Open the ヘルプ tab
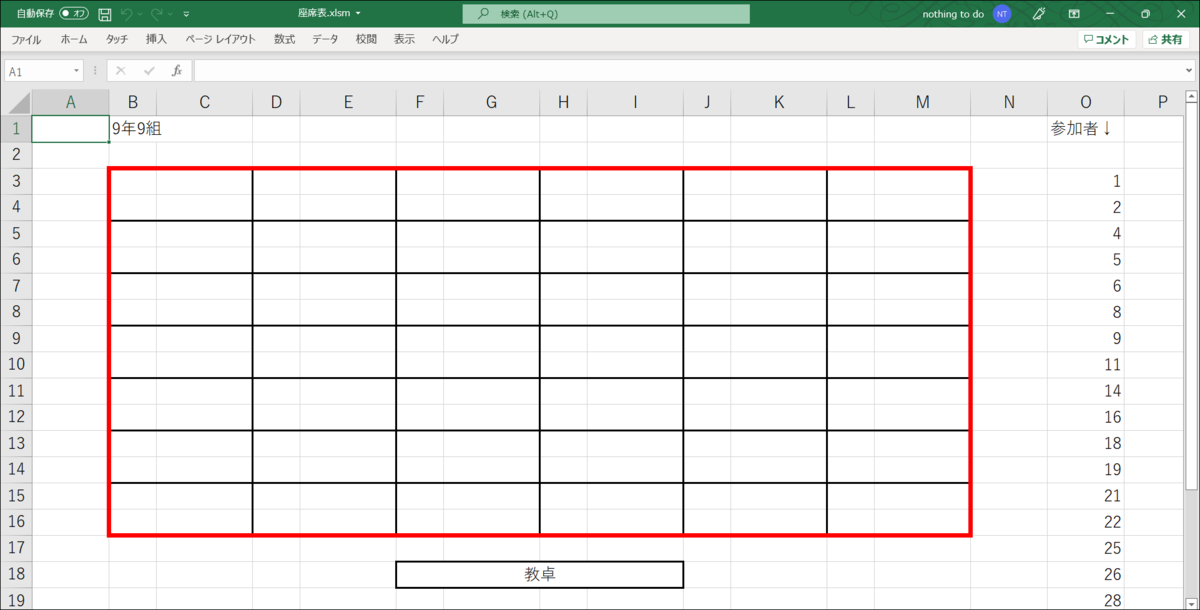Image resolution: width=1200 pixels, height=610 pixels. (445, 39)
